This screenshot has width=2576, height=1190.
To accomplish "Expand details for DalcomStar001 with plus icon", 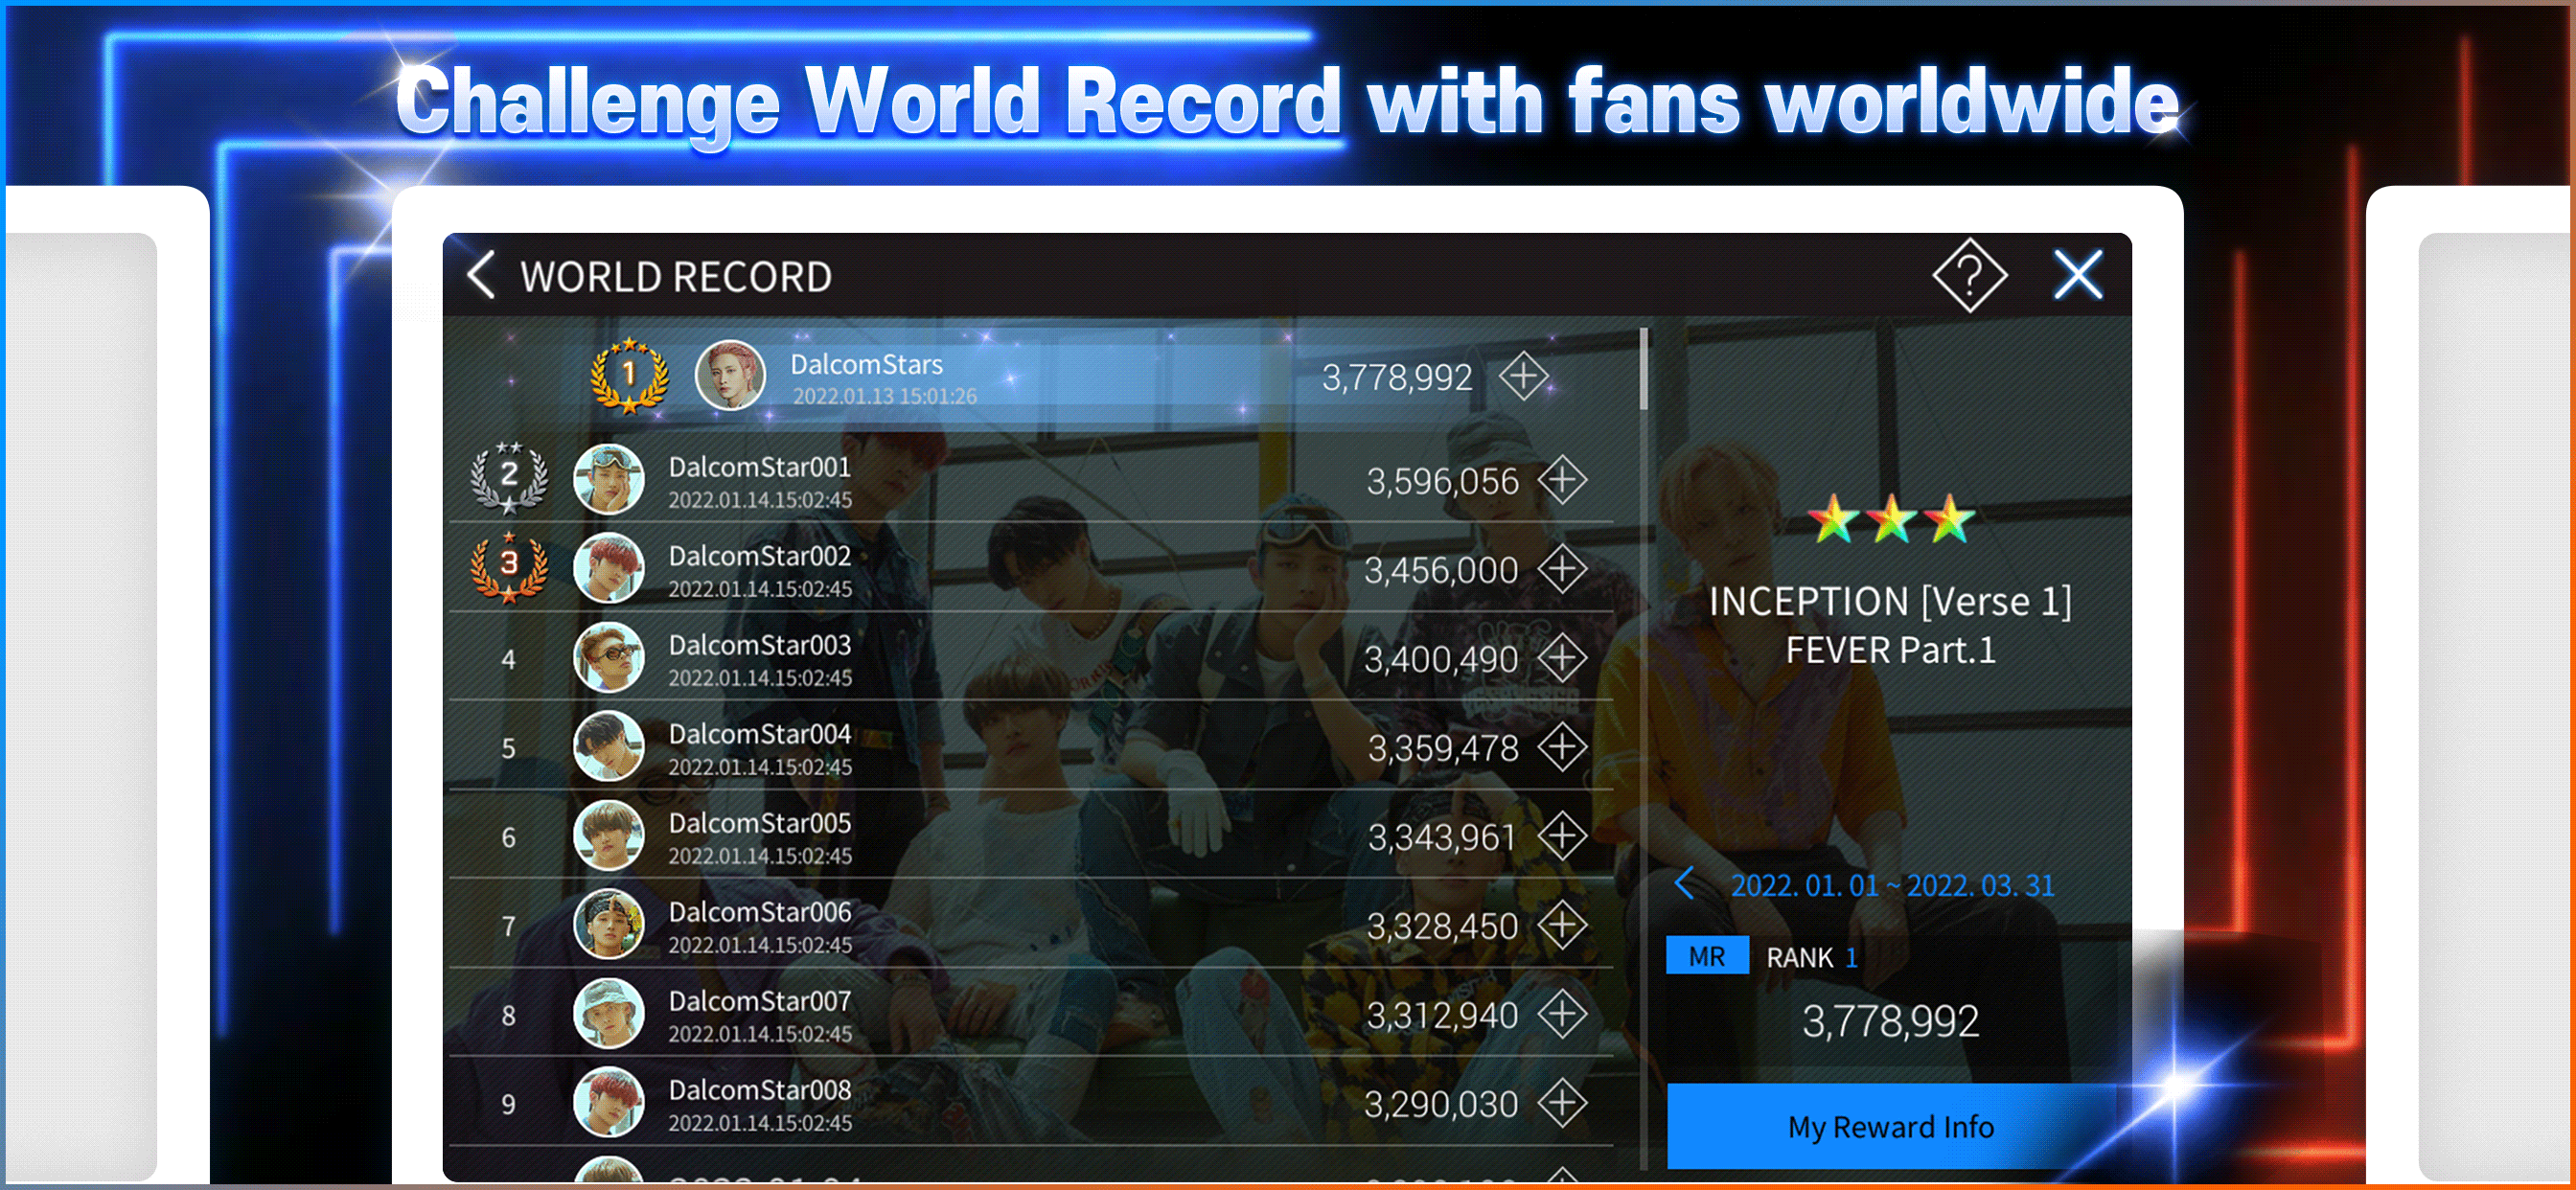I will [x=1562, y=481].
